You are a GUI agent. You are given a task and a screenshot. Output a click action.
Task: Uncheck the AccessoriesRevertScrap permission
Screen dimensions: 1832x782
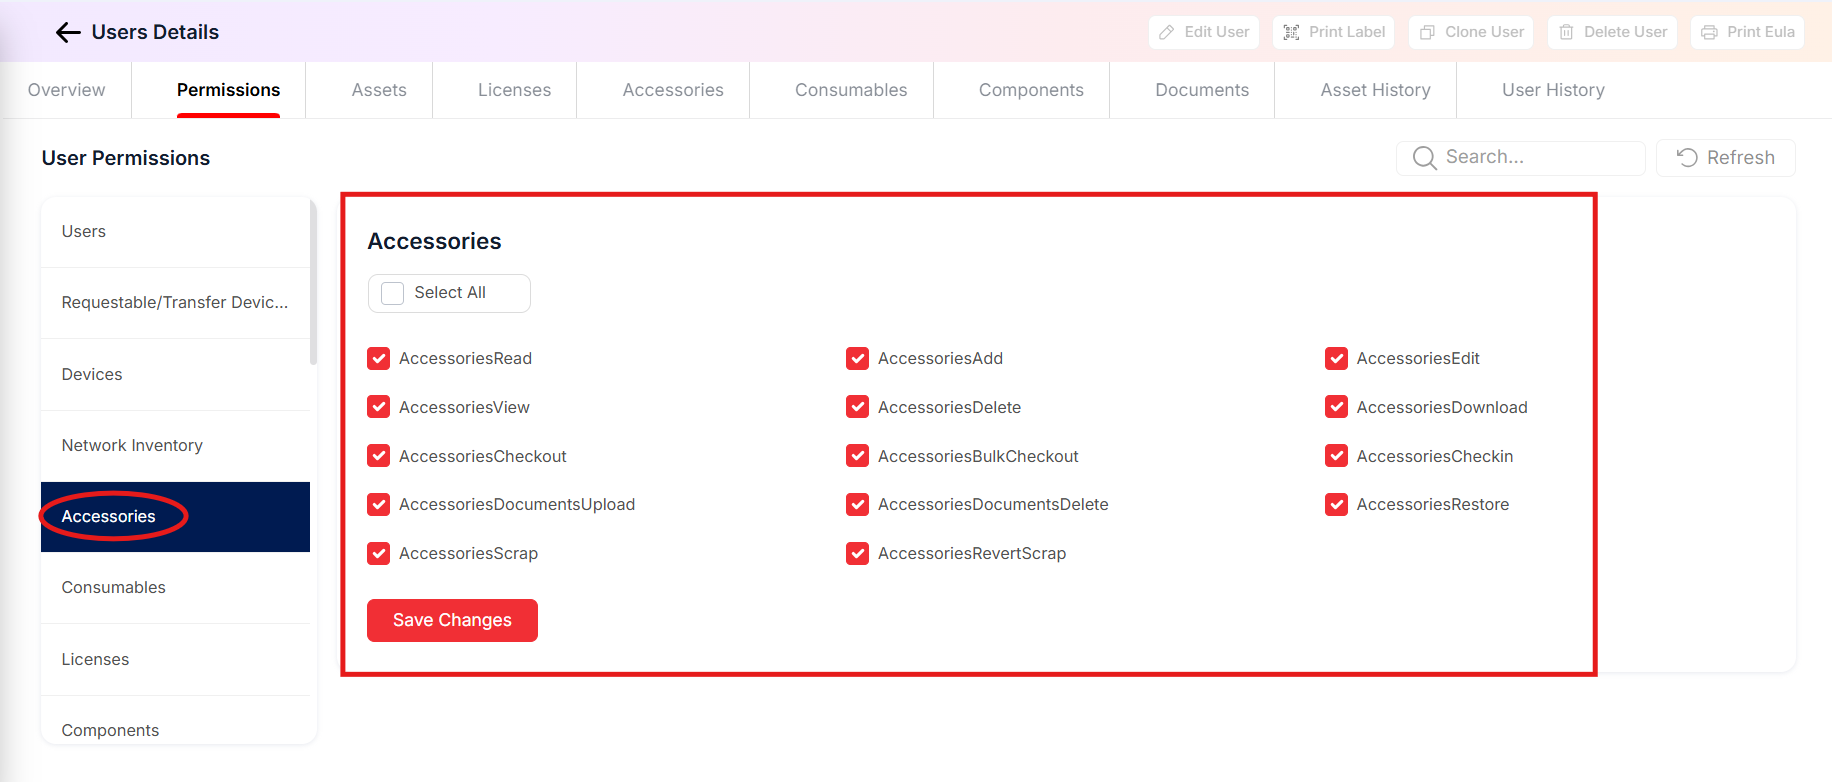[857, 553]
